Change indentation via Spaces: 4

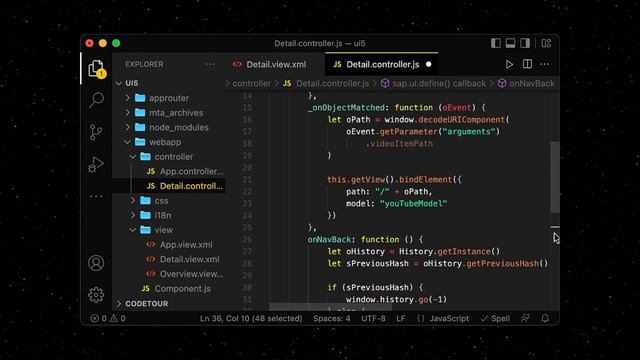click(x=332, y=318)
